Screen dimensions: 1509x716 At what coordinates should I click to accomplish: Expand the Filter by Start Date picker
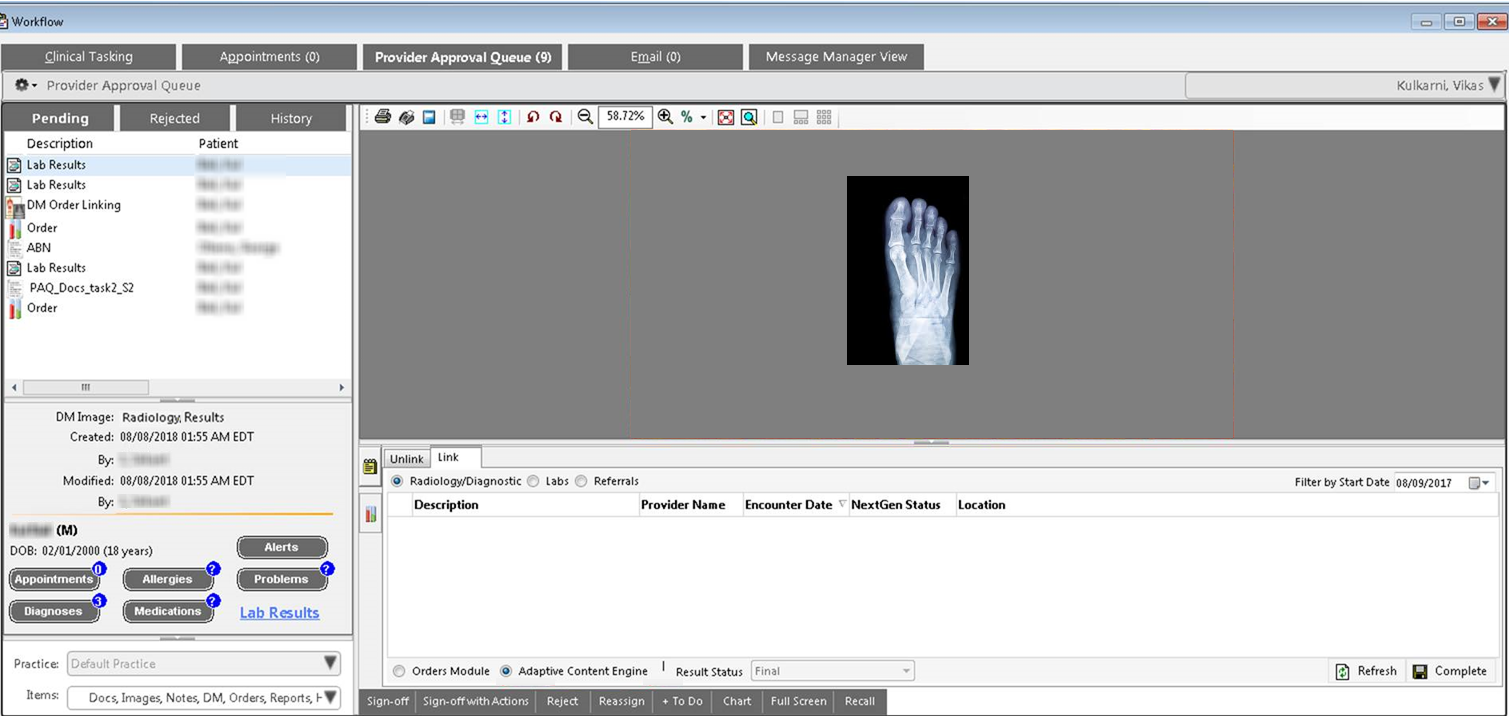(1480, 483)
